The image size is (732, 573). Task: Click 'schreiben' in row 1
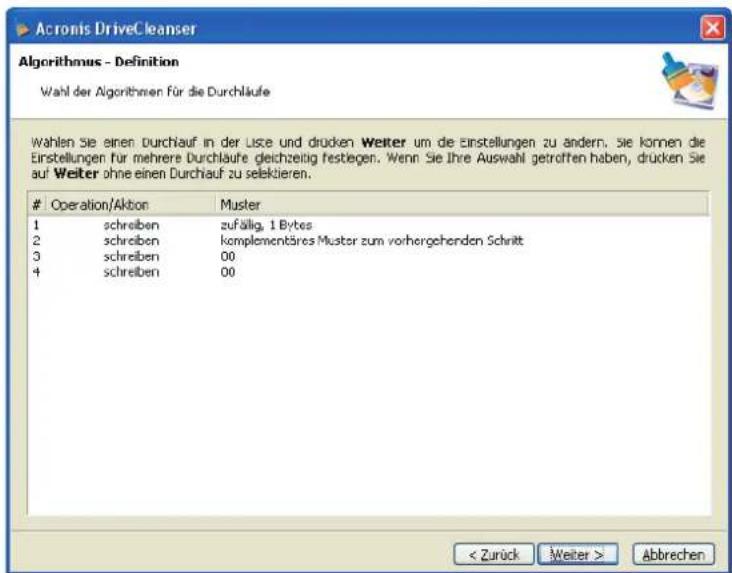click(131, 225)
